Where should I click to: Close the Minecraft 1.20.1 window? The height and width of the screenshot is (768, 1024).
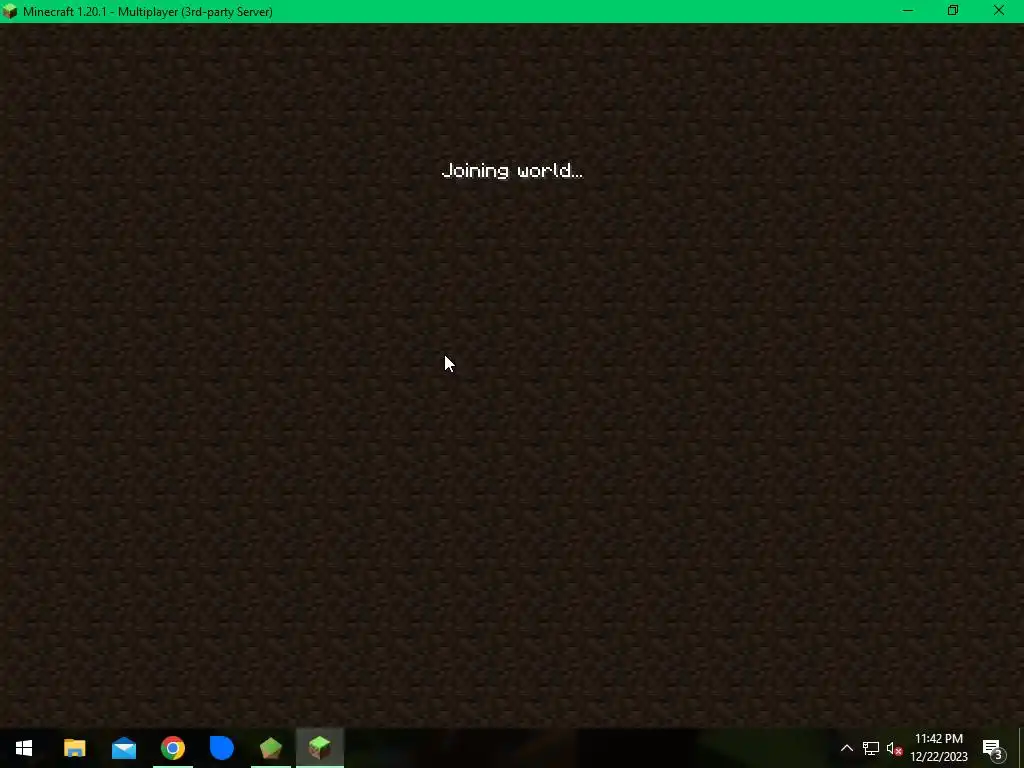999,11
